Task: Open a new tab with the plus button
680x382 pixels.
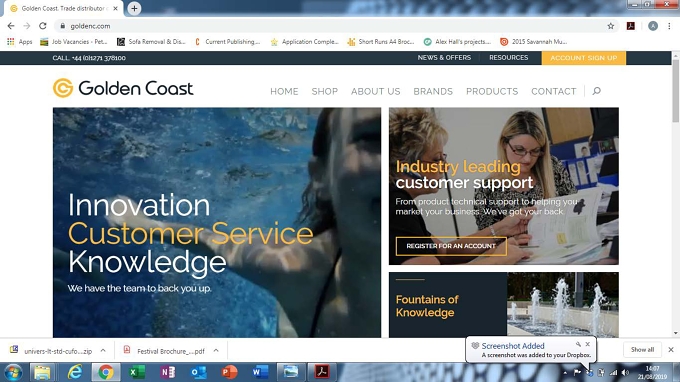Action: tap(134, 8)
